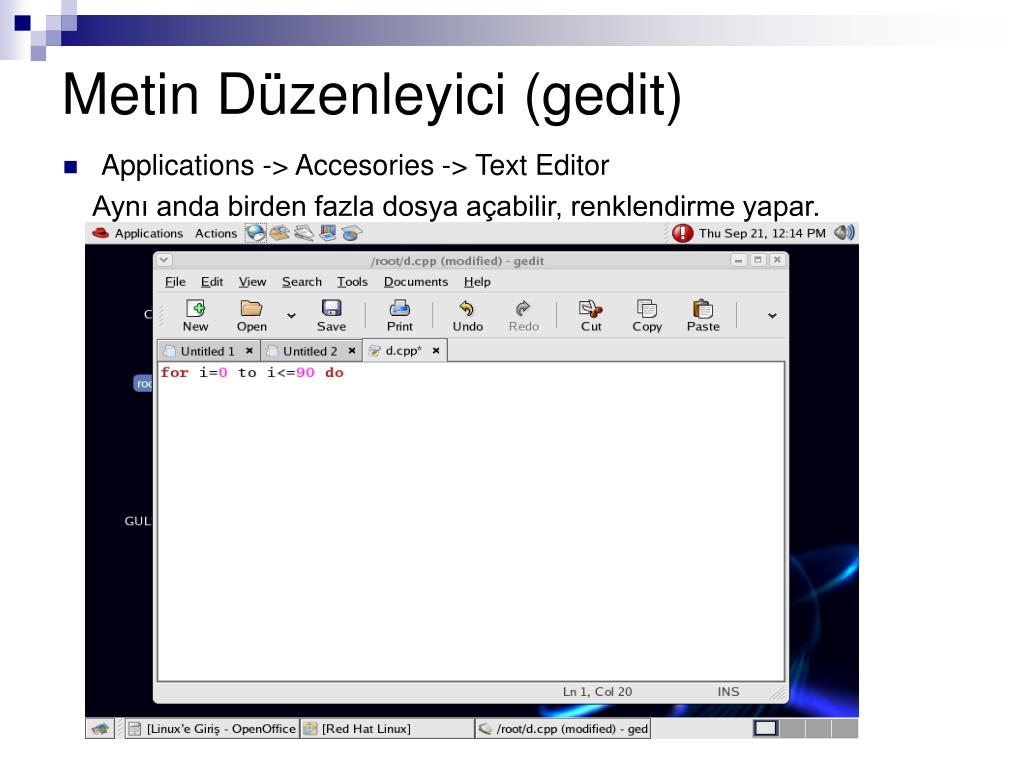1024x768 pixels.
Task: Expand the toolbar overflow chevron
Action: (772, 315)
